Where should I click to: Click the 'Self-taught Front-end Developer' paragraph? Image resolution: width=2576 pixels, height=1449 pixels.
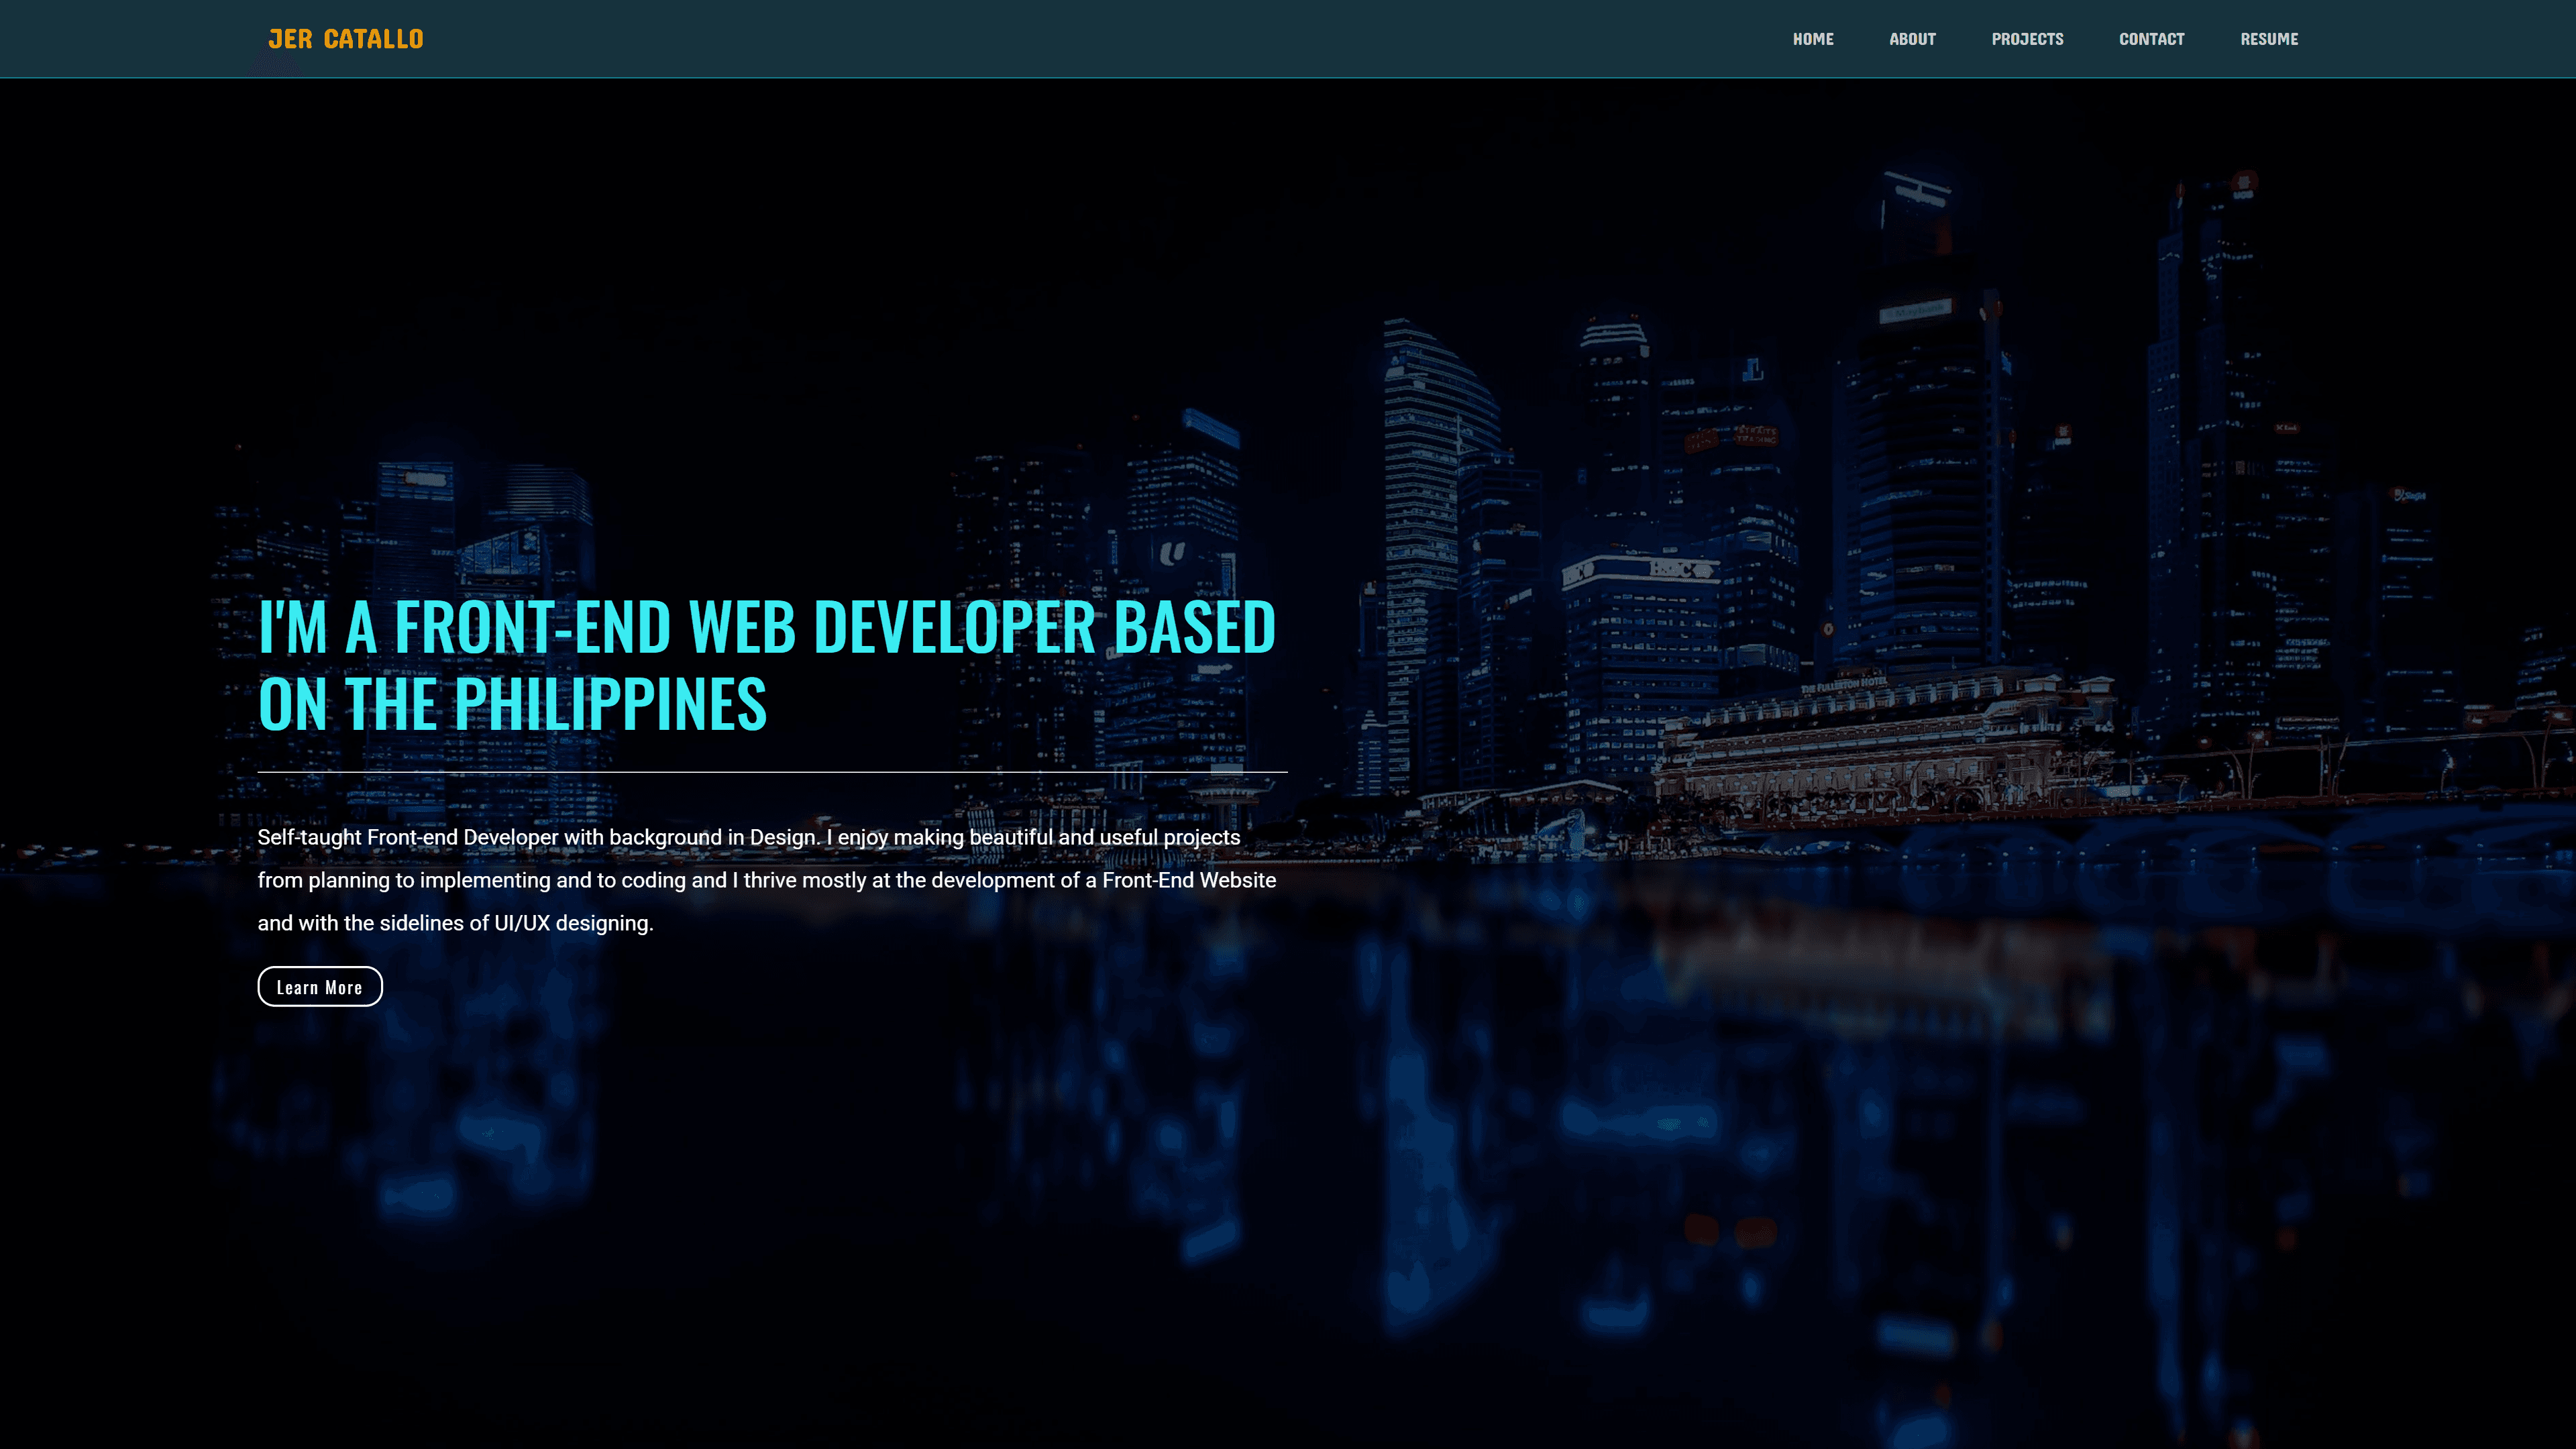point(767,880)
